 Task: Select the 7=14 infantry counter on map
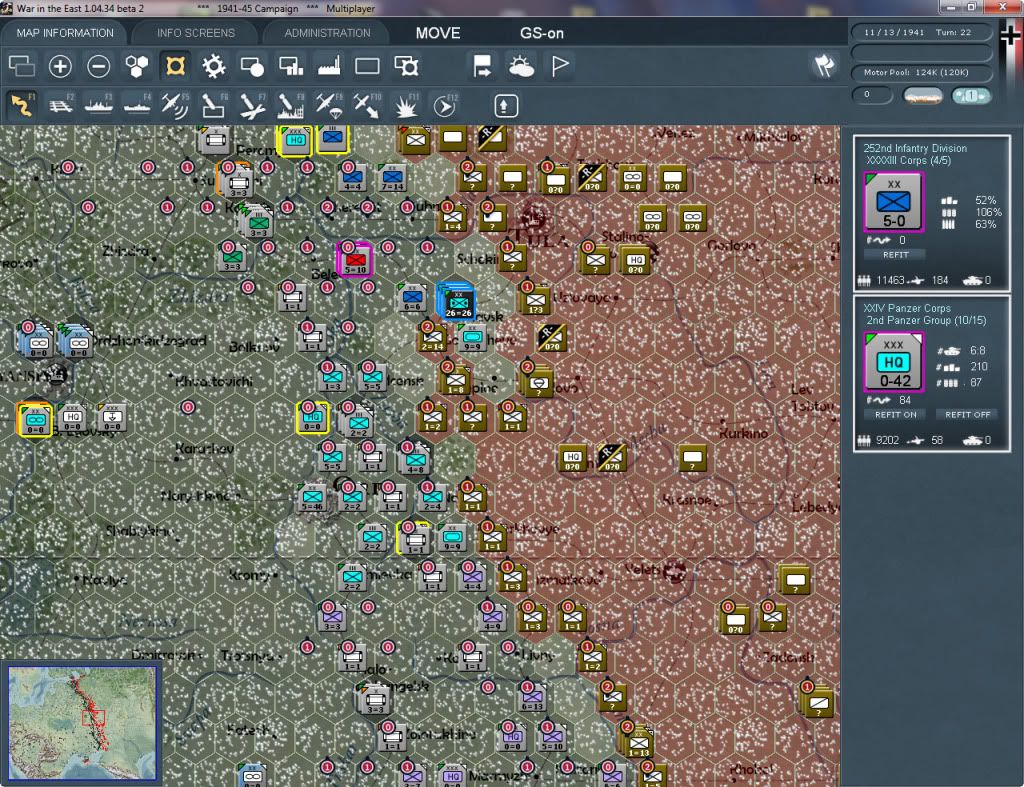click(x=392, y=178)
